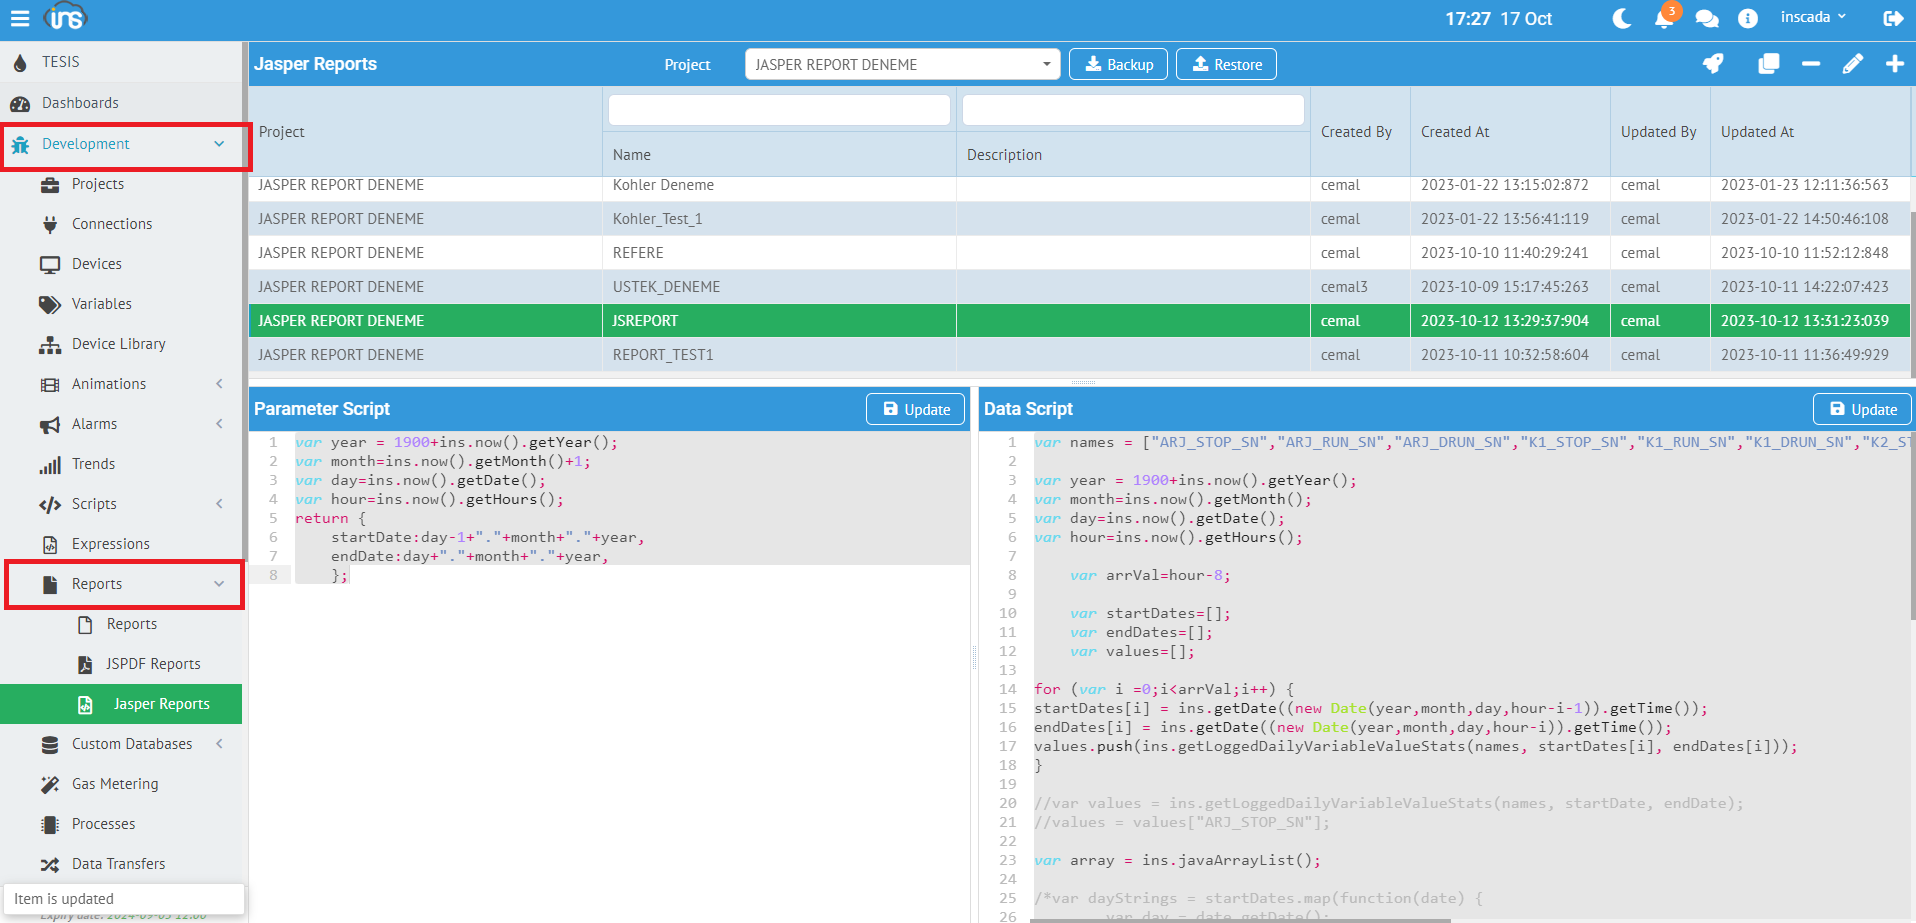Click the Description filter input field
The image size is (1916, 923).
(1133, 110)
